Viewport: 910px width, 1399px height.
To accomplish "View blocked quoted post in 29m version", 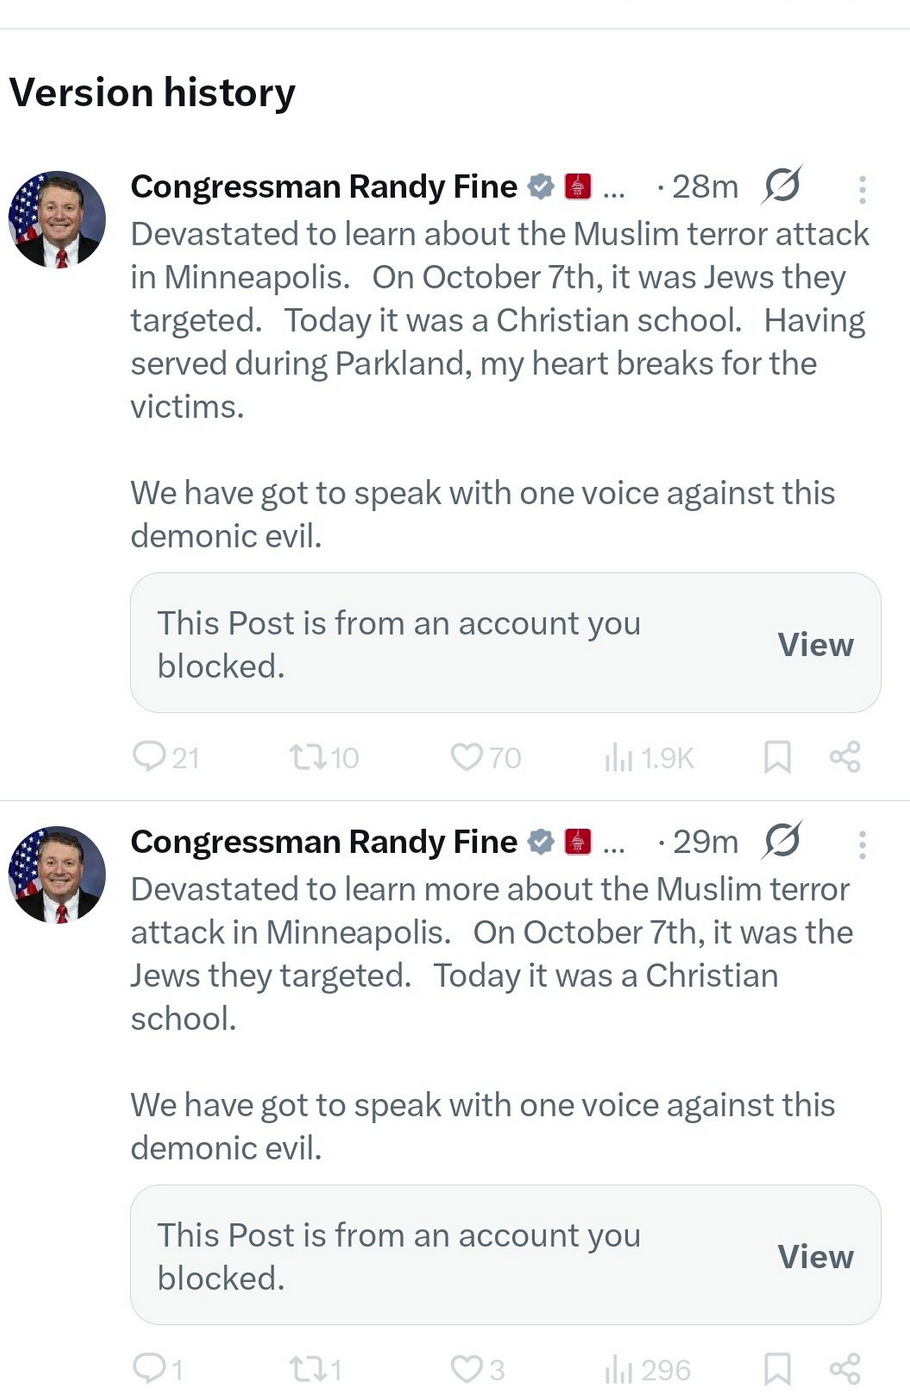I will tap(815, 1257).
